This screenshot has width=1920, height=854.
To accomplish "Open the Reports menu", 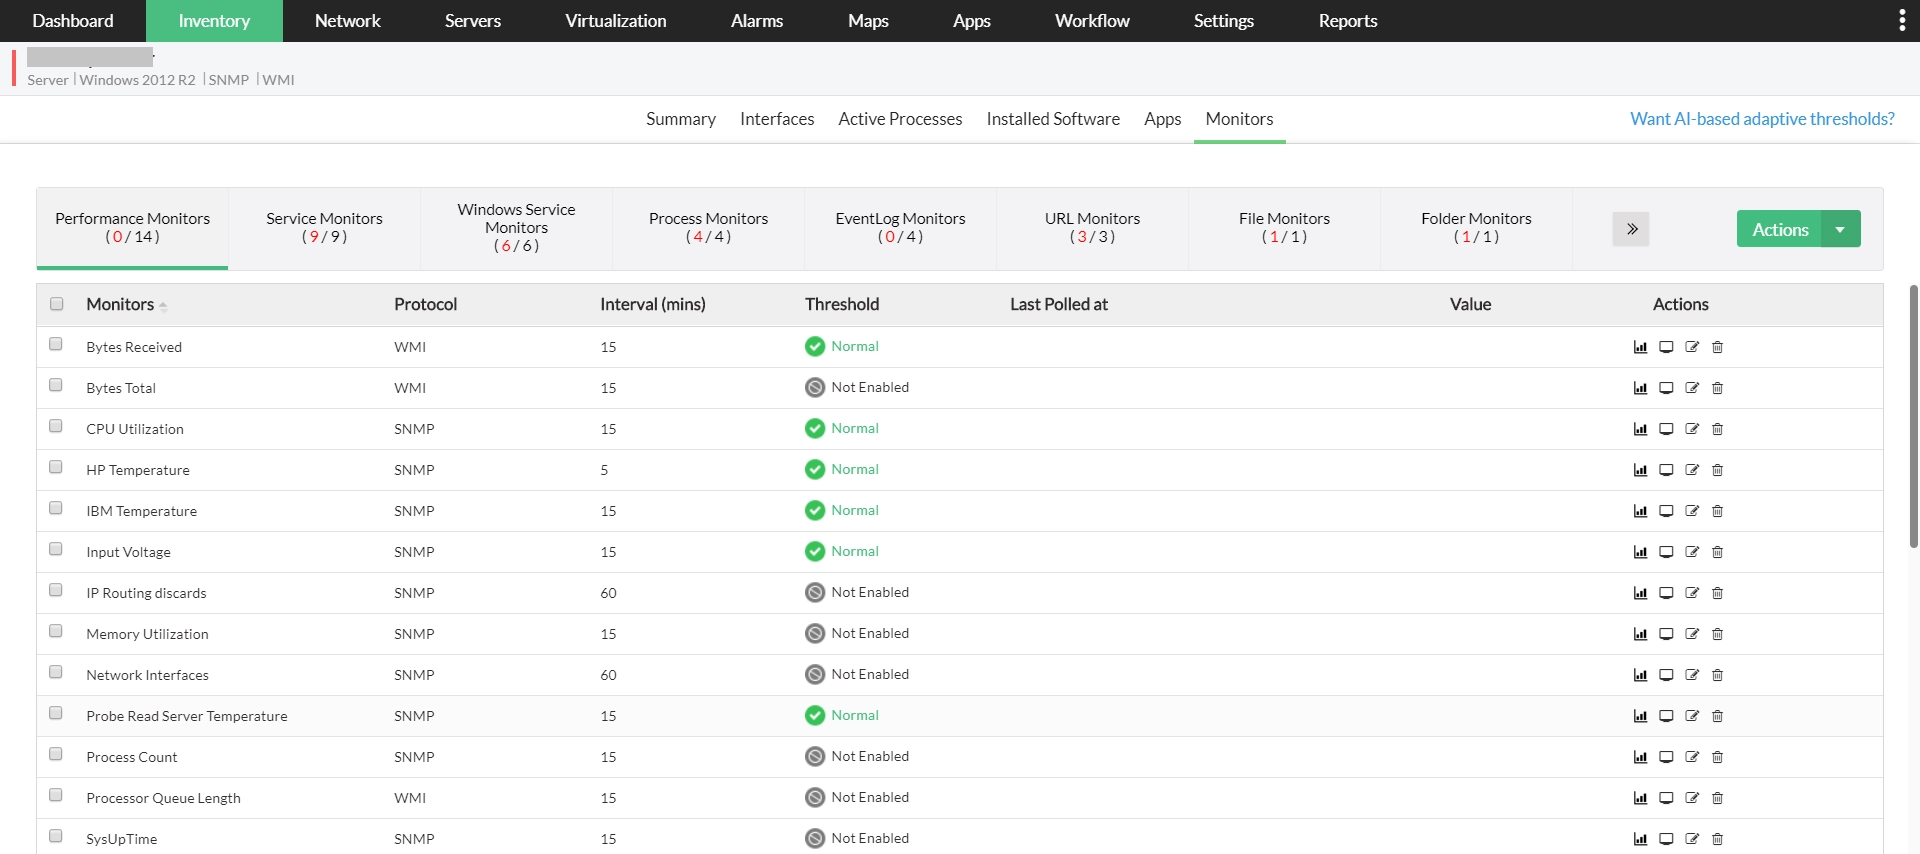I will click(x=1348, y=21).
